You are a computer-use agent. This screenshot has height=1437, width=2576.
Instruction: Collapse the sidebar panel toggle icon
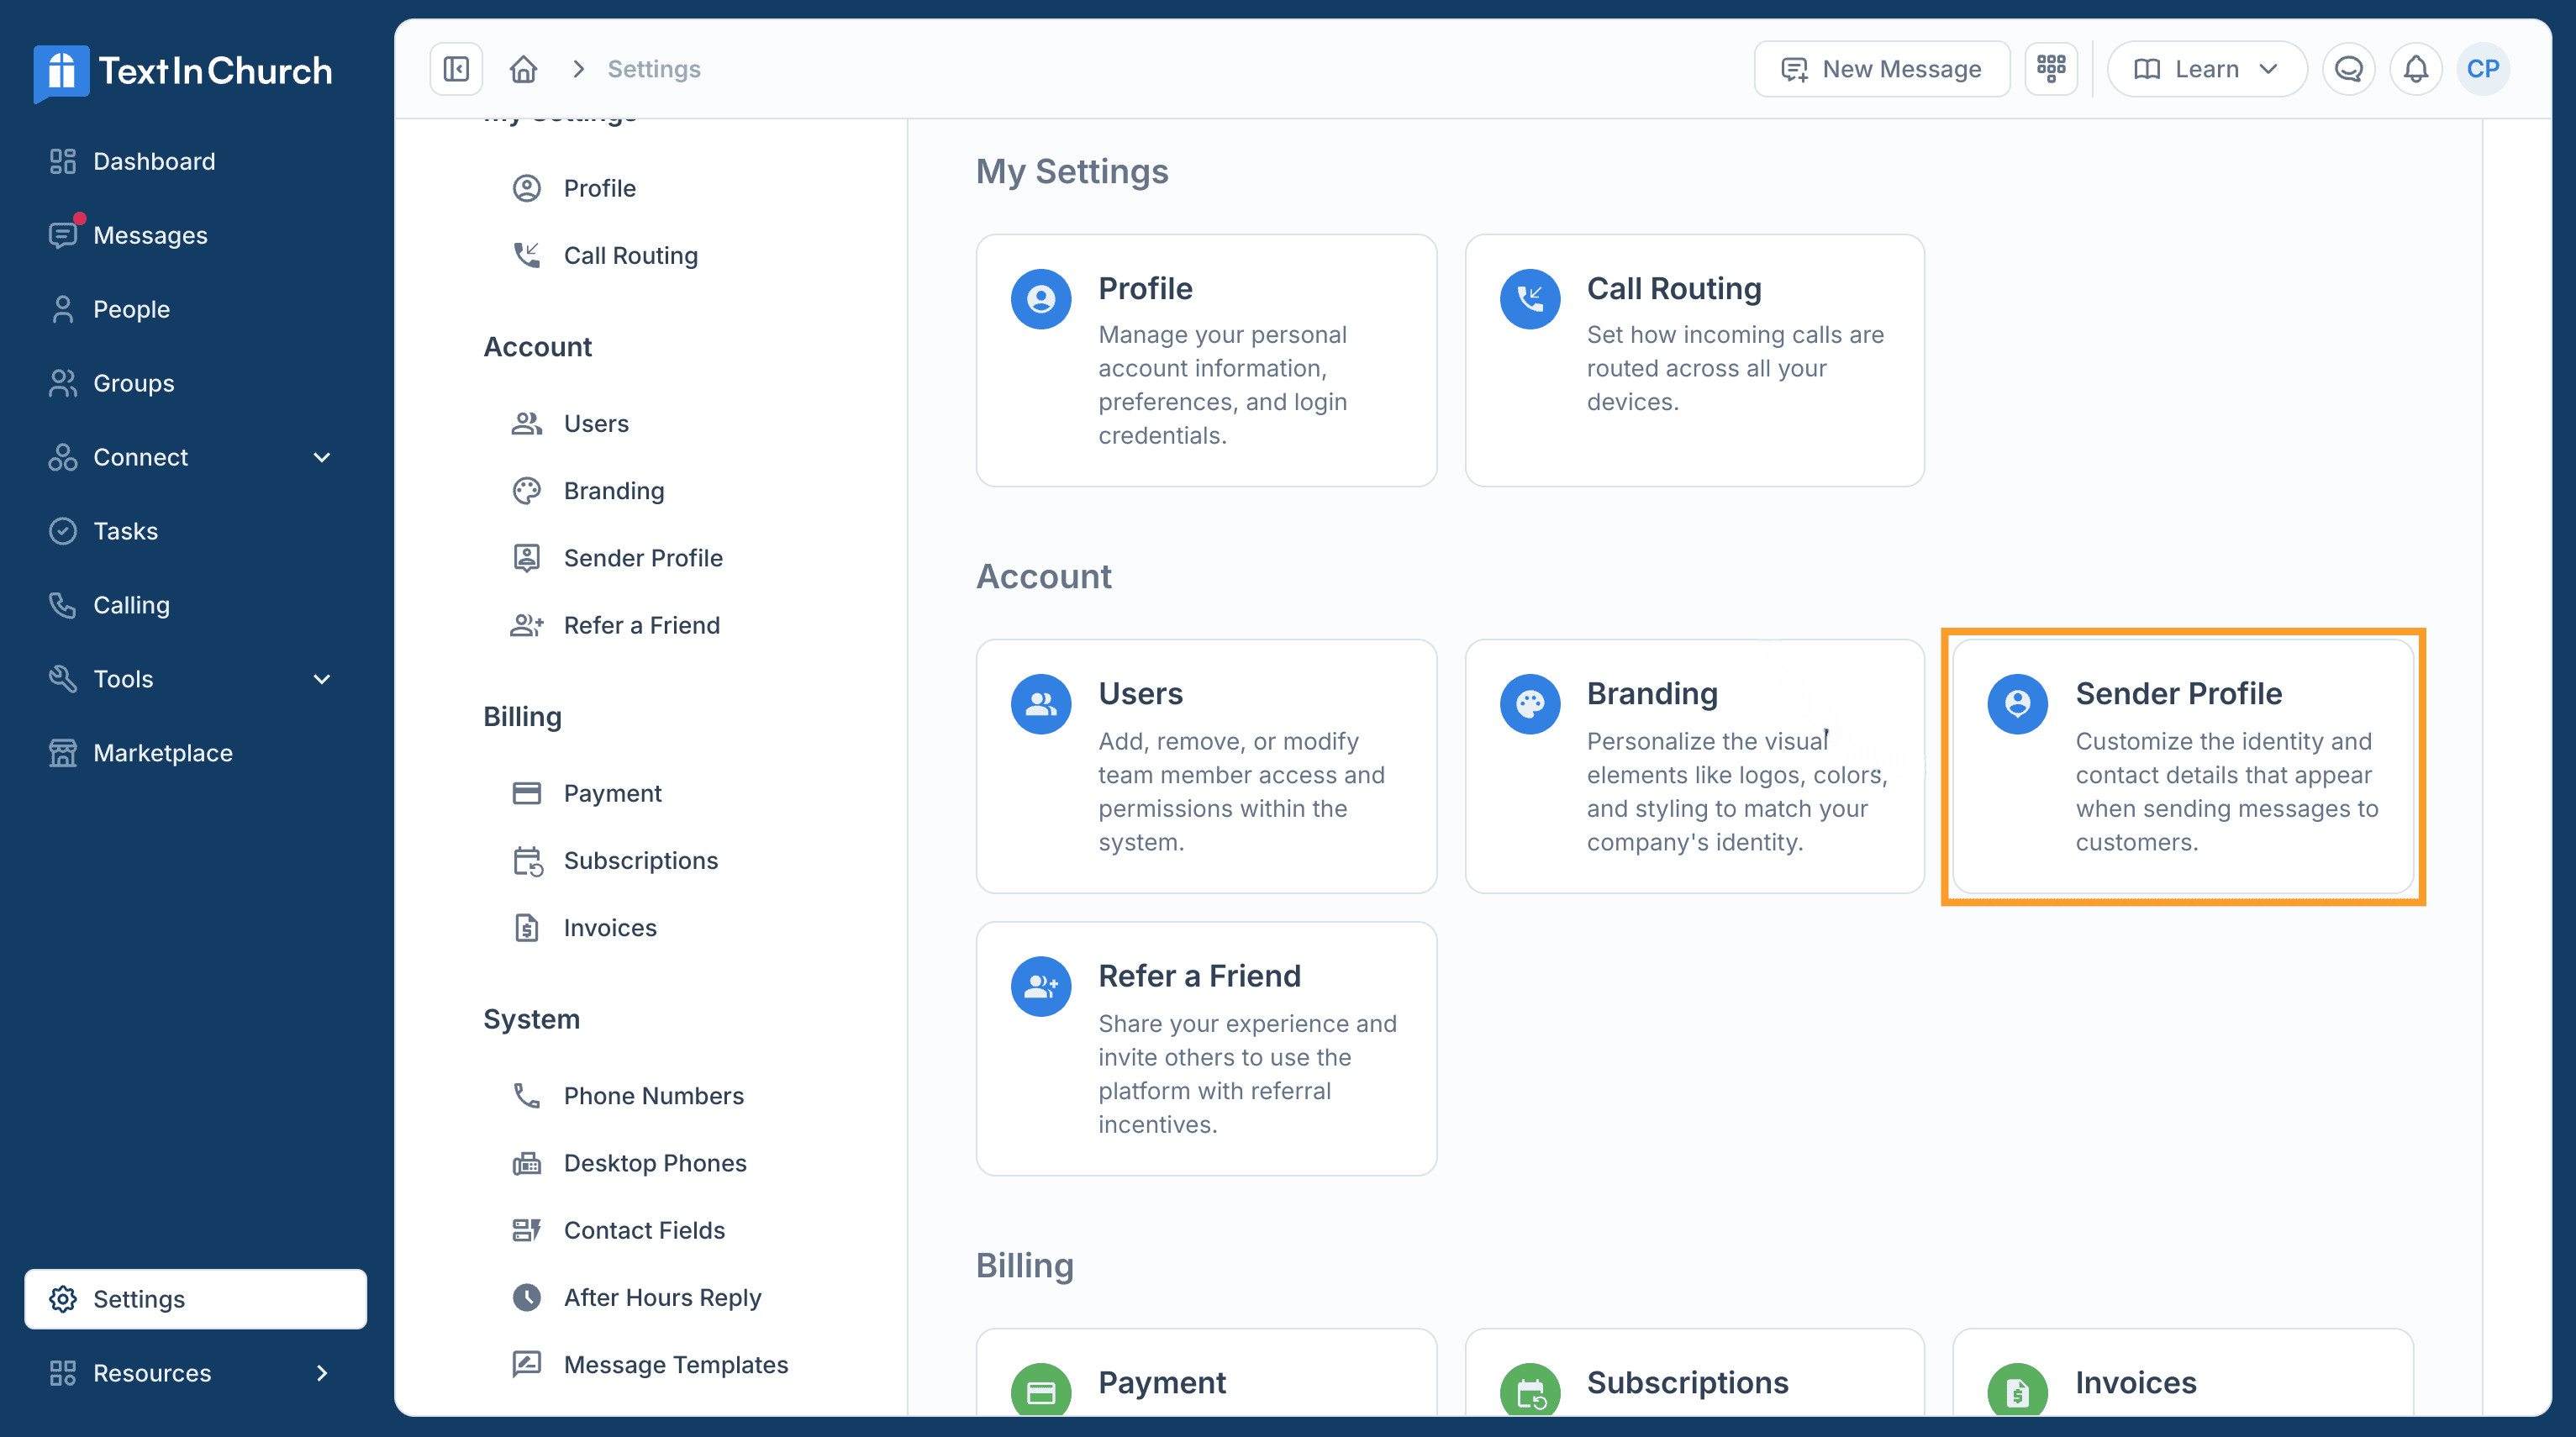click(x=456, y=69)
